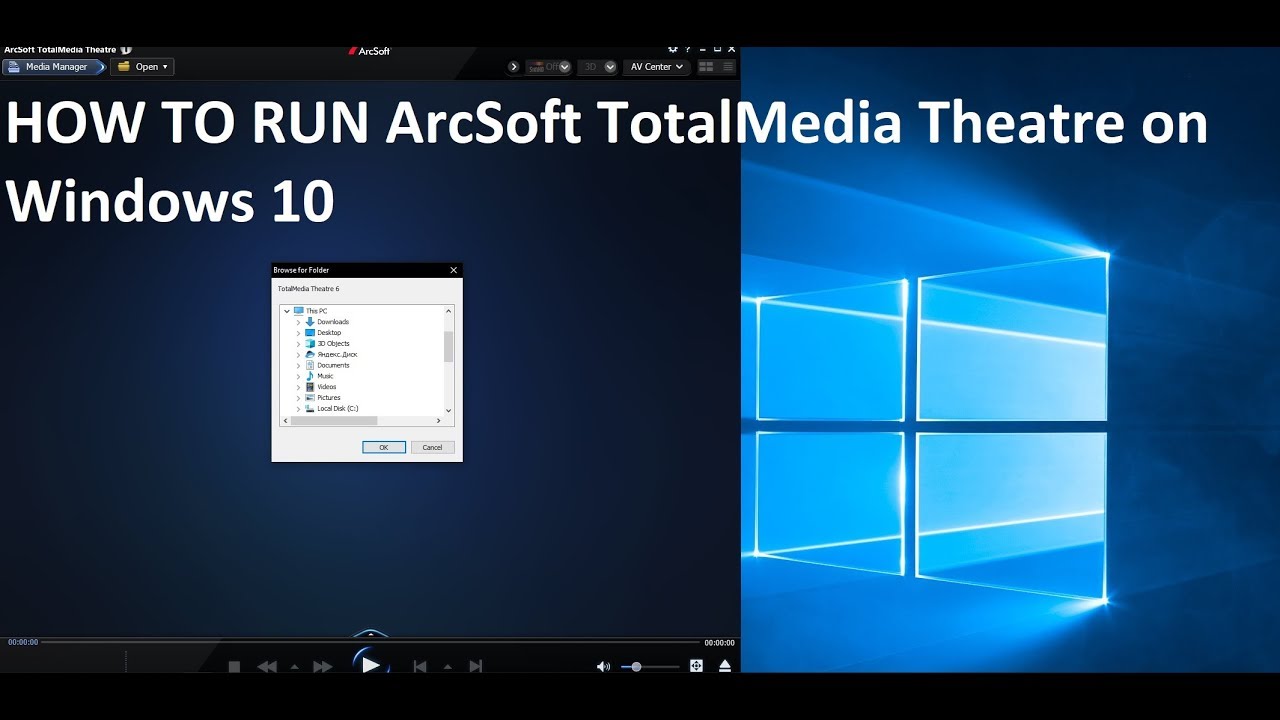Expand the Downloads folder node

(298, 322)
